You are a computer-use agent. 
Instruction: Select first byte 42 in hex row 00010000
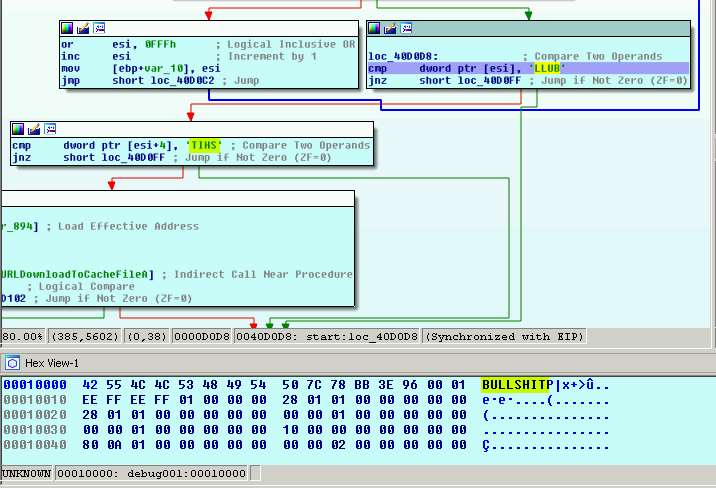[90, 385]
